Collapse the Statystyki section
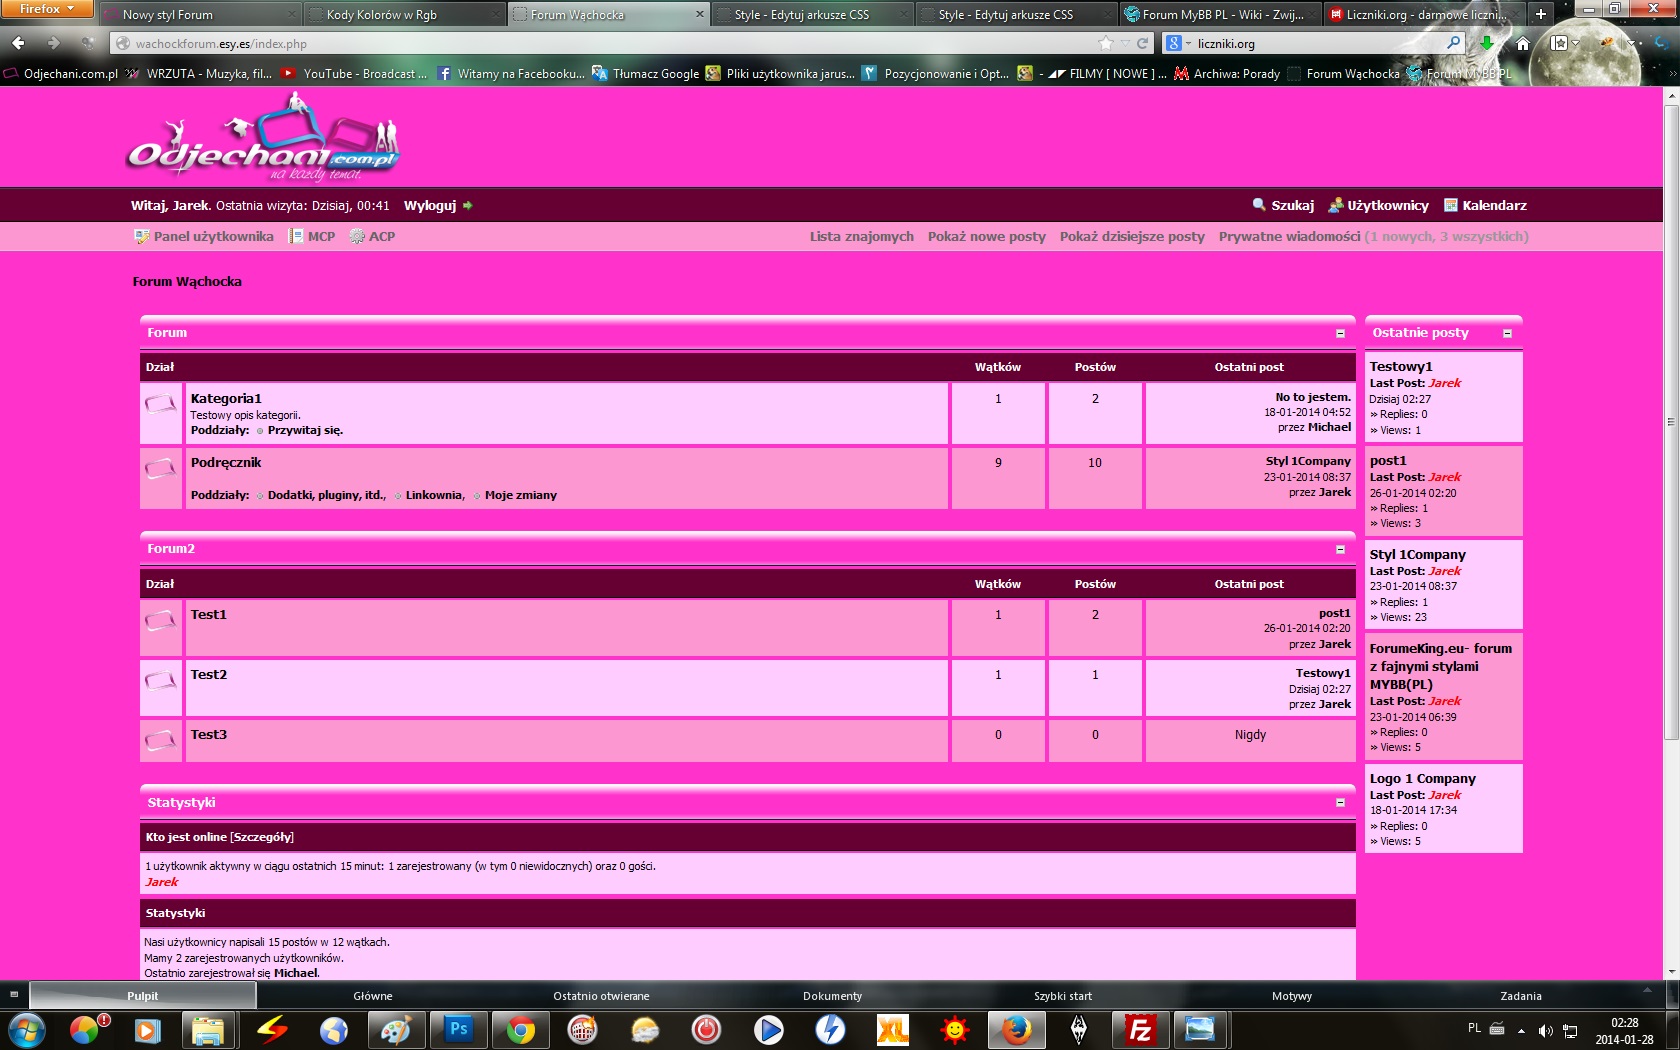Screen dimensions: 1680x1050 pyautogui.click(x=1340, y=802)
